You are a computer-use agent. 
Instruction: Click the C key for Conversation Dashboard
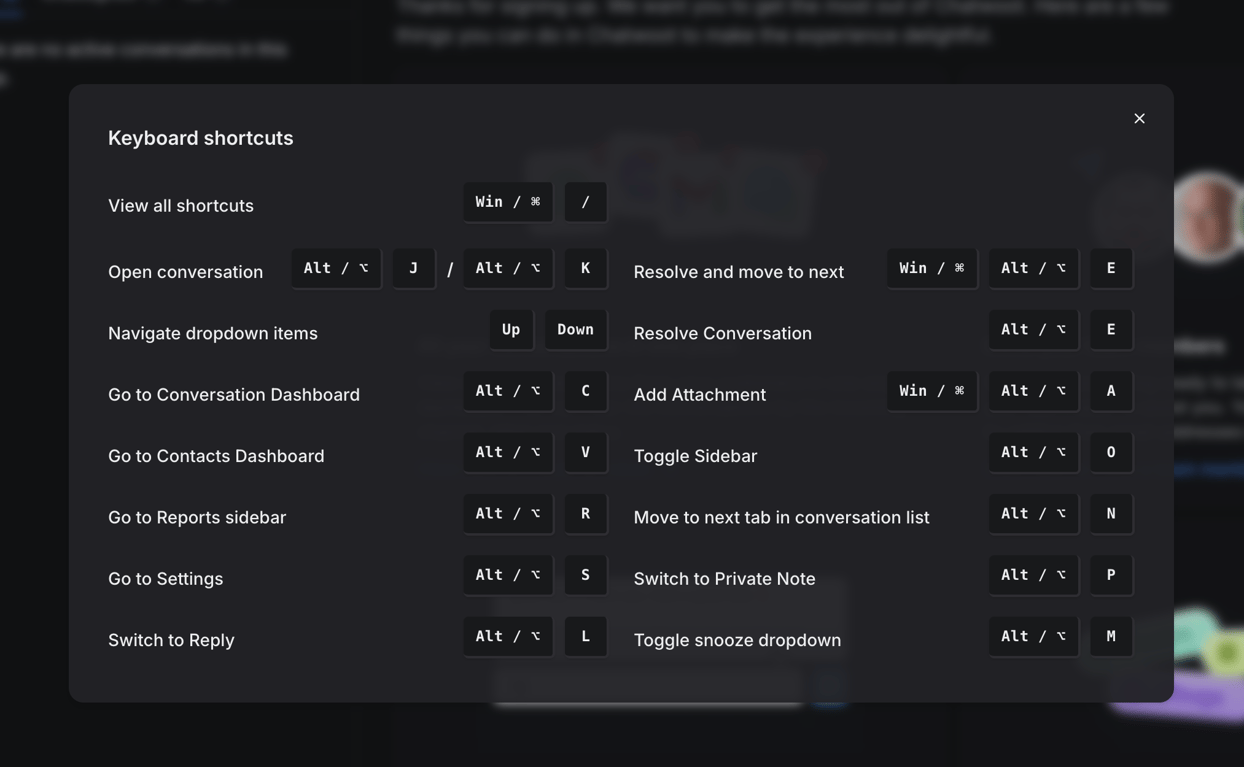[x=586, y=391]
